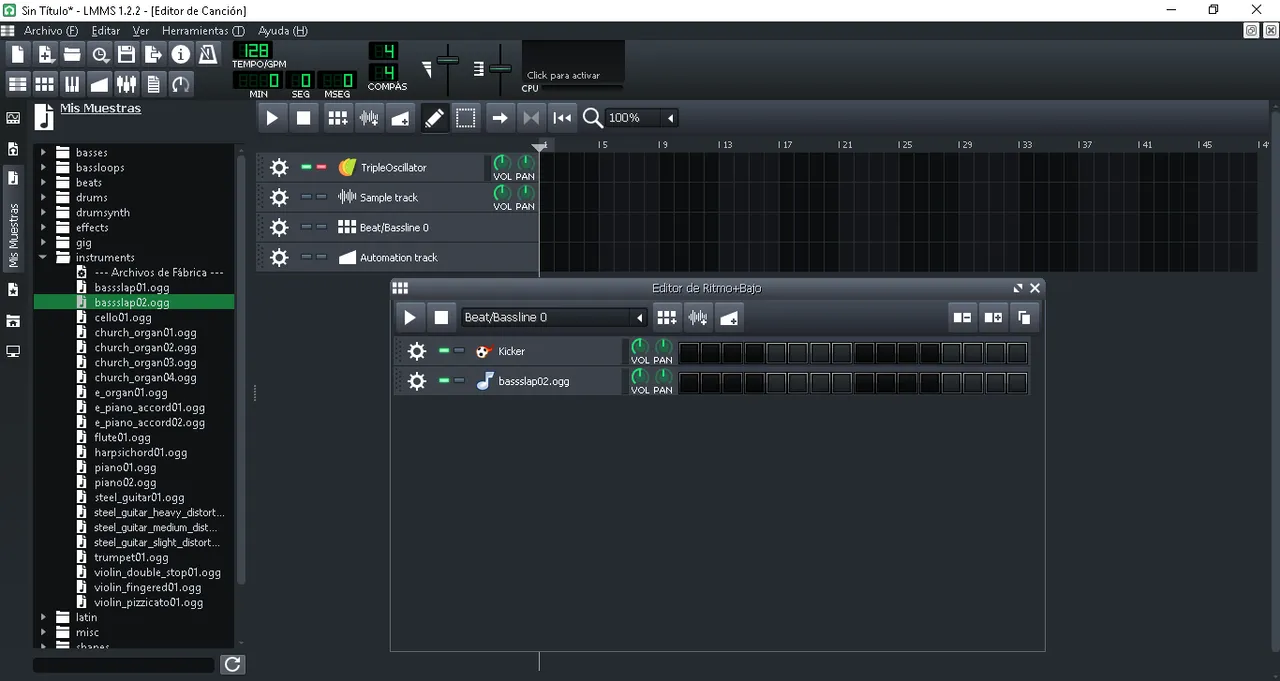Open the Ayuda menu
Viewport: 1280px width, 681px height.
[283, 31]
